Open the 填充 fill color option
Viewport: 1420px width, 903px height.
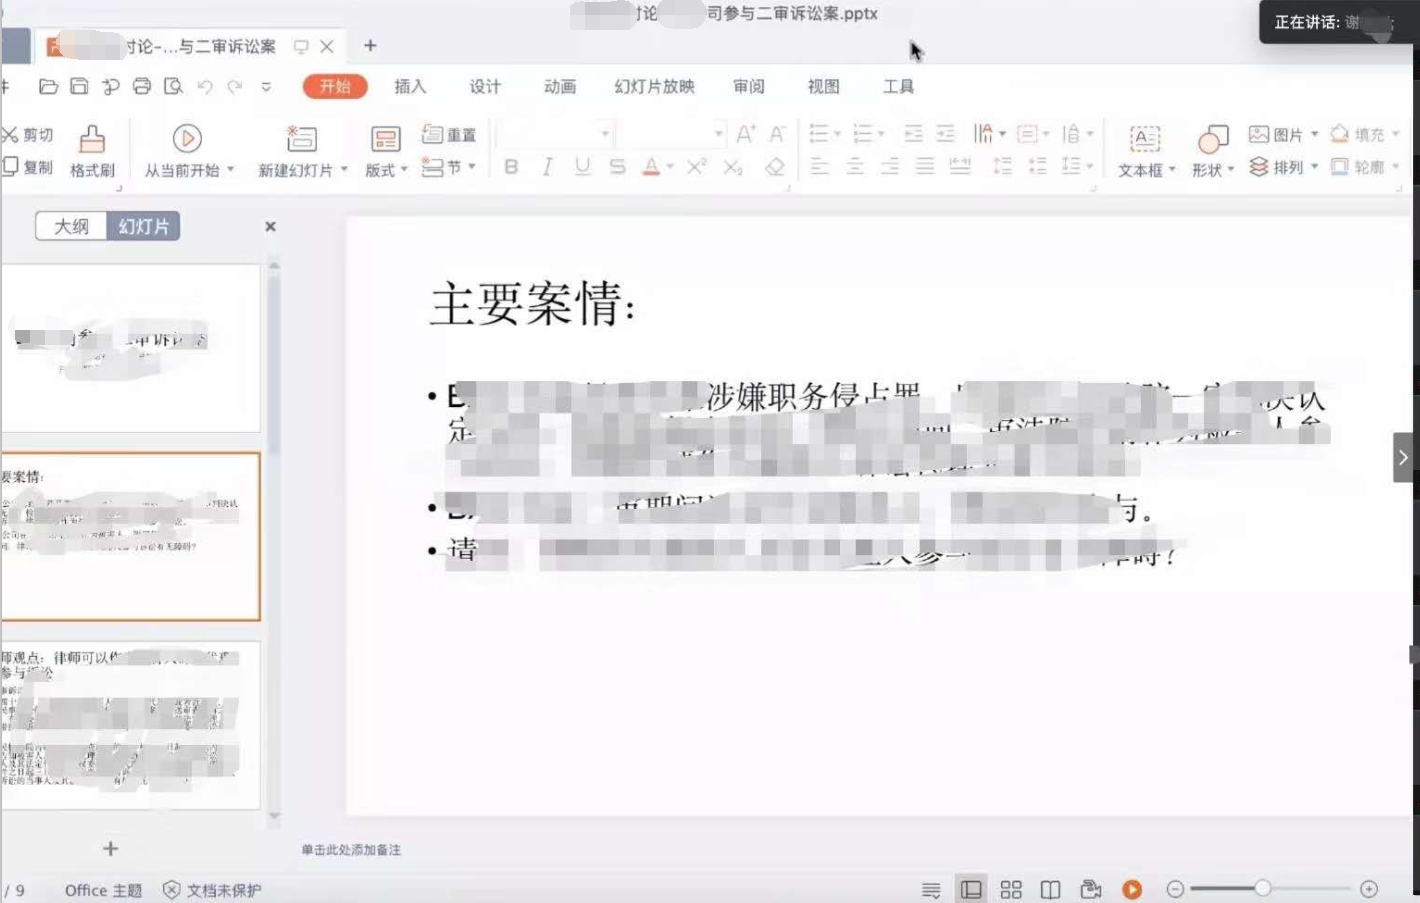tap(1364, 134)
